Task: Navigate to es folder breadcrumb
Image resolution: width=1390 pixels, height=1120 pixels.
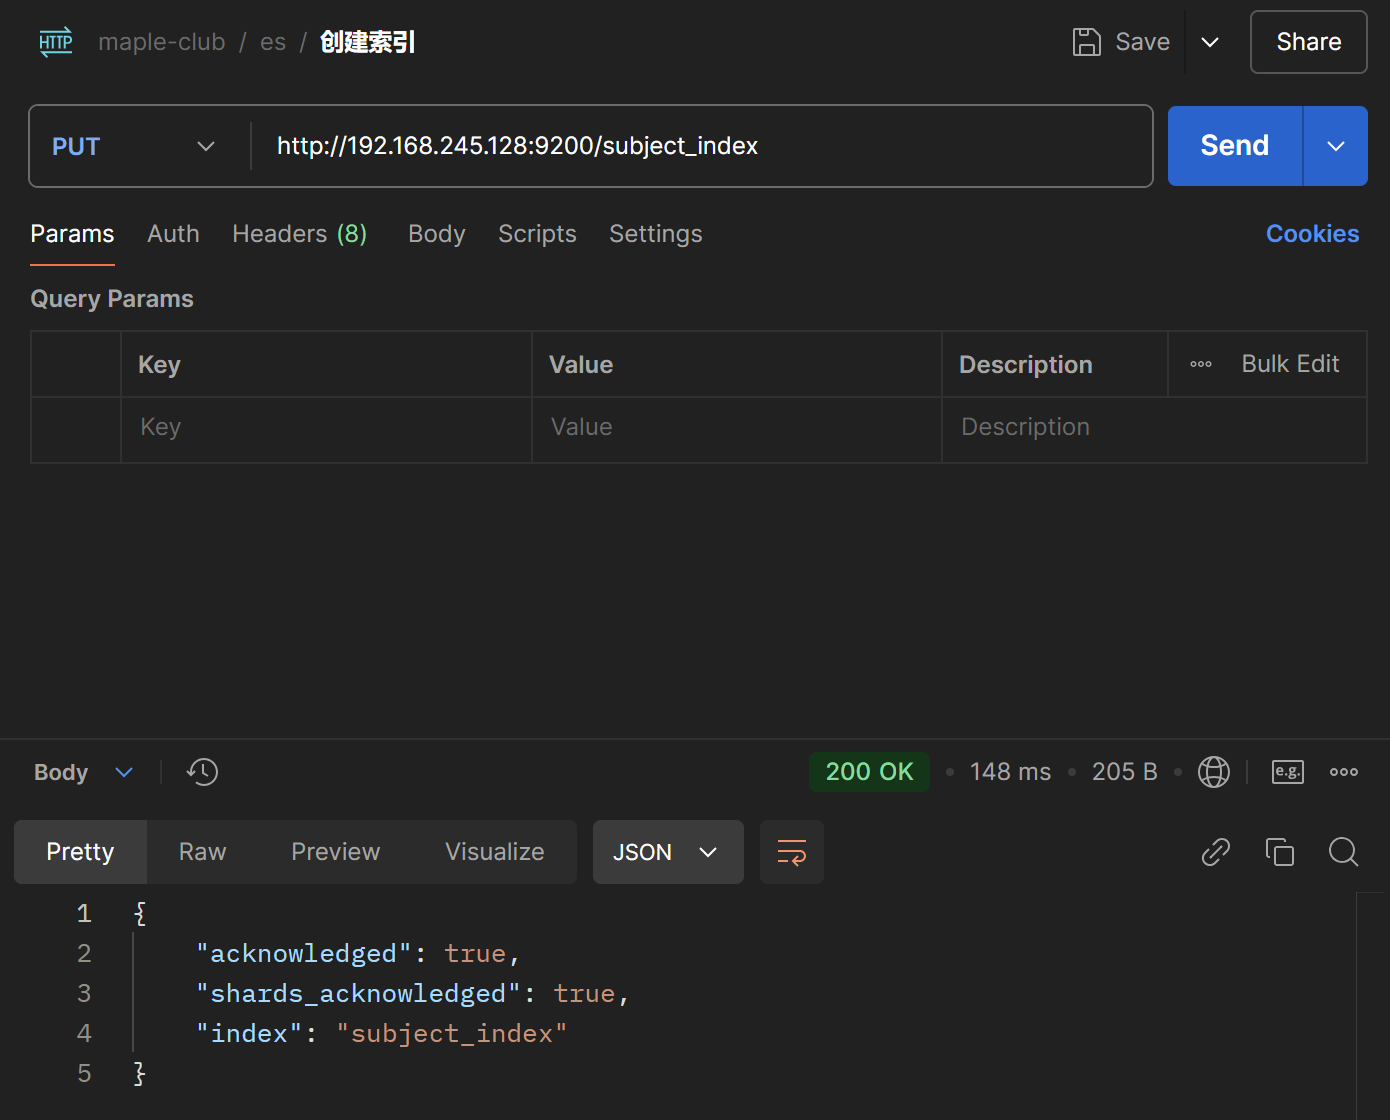Action: click(273, 42)
